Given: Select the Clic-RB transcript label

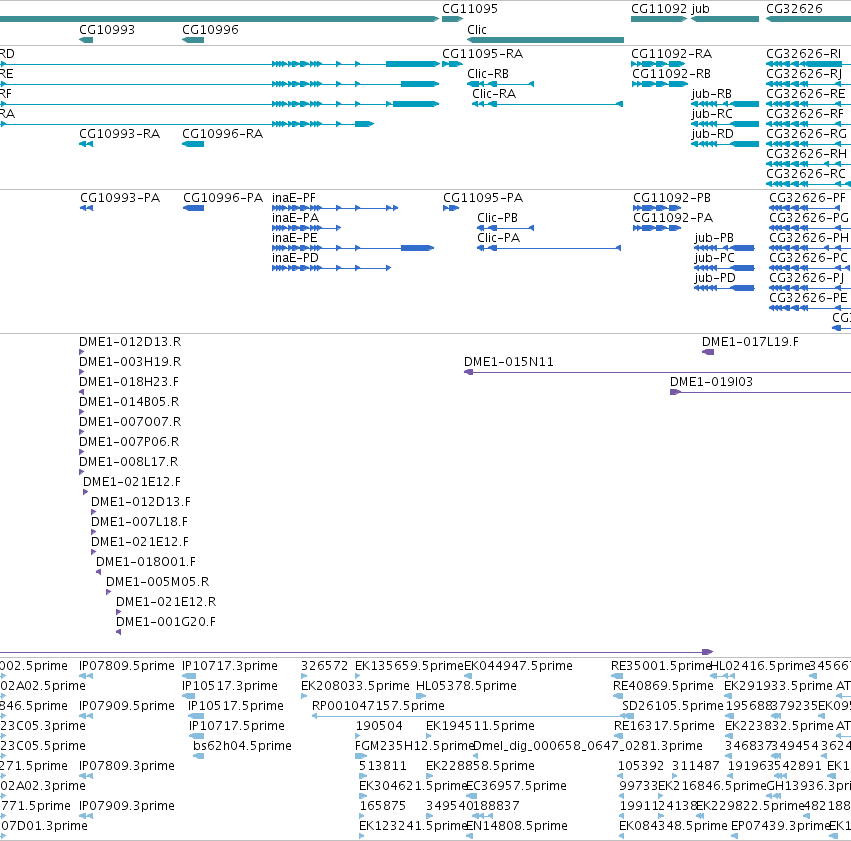Looking at the screenshot, I should coord(488,74).
